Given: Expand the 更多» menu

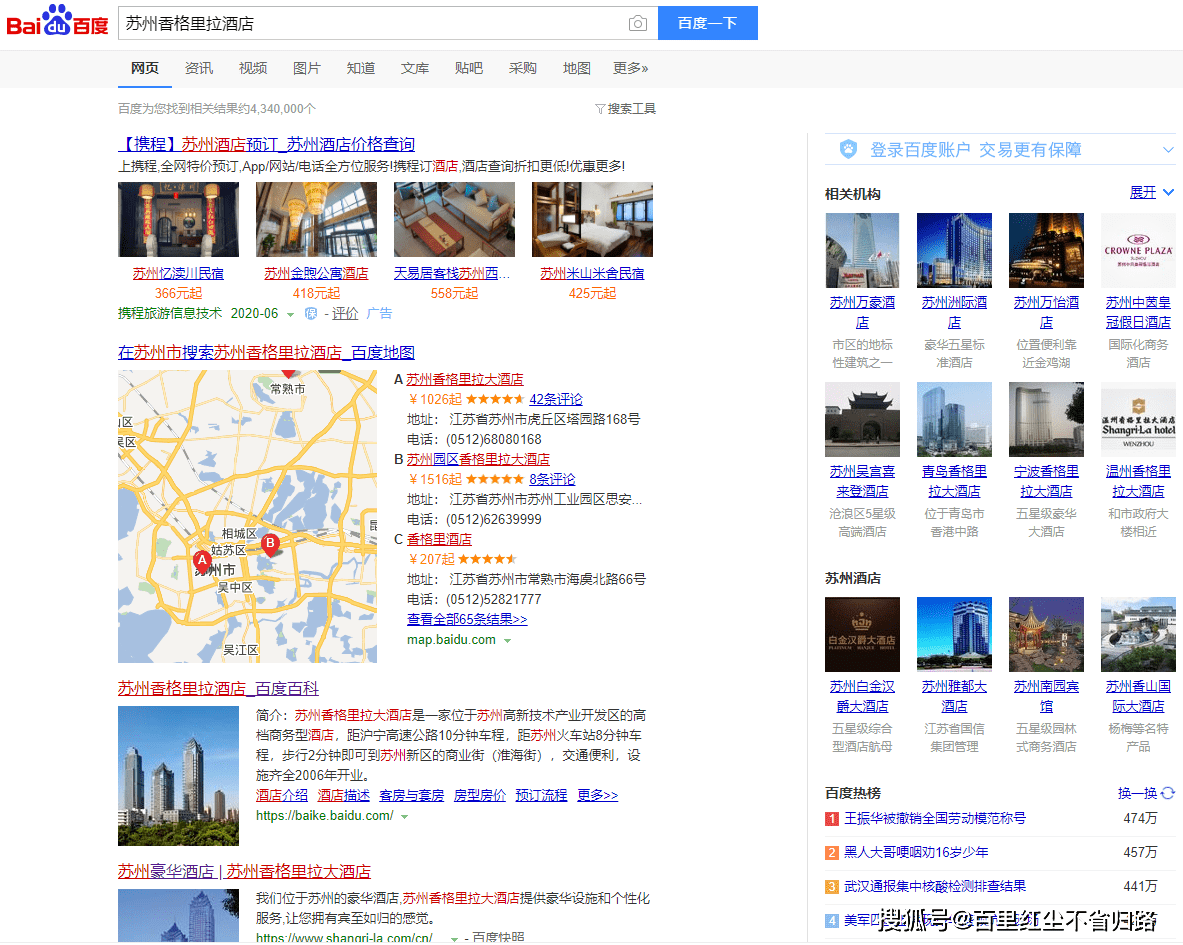Looking at the screenshot, I should pyautogui.click(x=630, y=68).
